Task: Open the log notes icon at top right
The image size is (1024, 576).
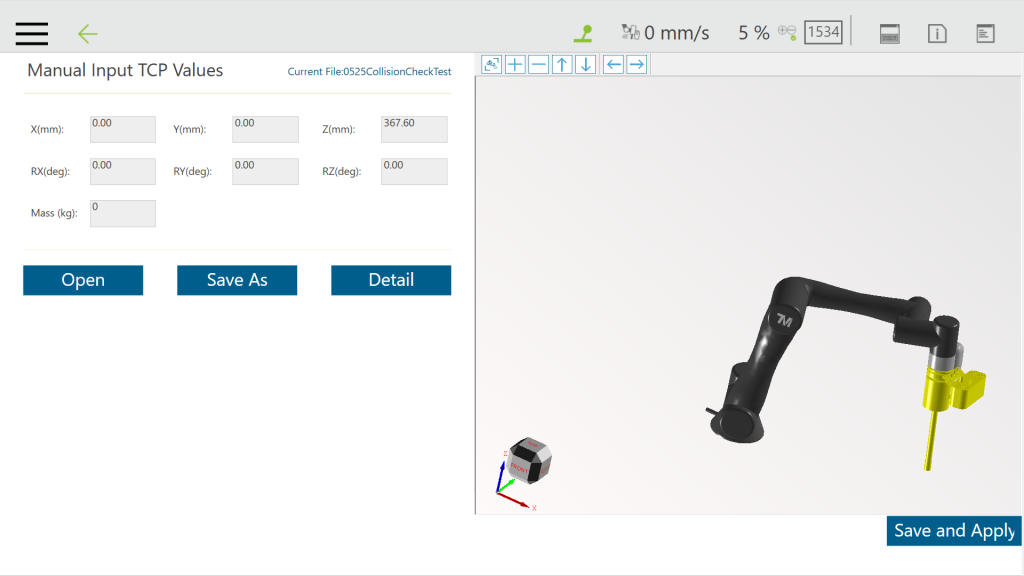Action: click(985, 34)
